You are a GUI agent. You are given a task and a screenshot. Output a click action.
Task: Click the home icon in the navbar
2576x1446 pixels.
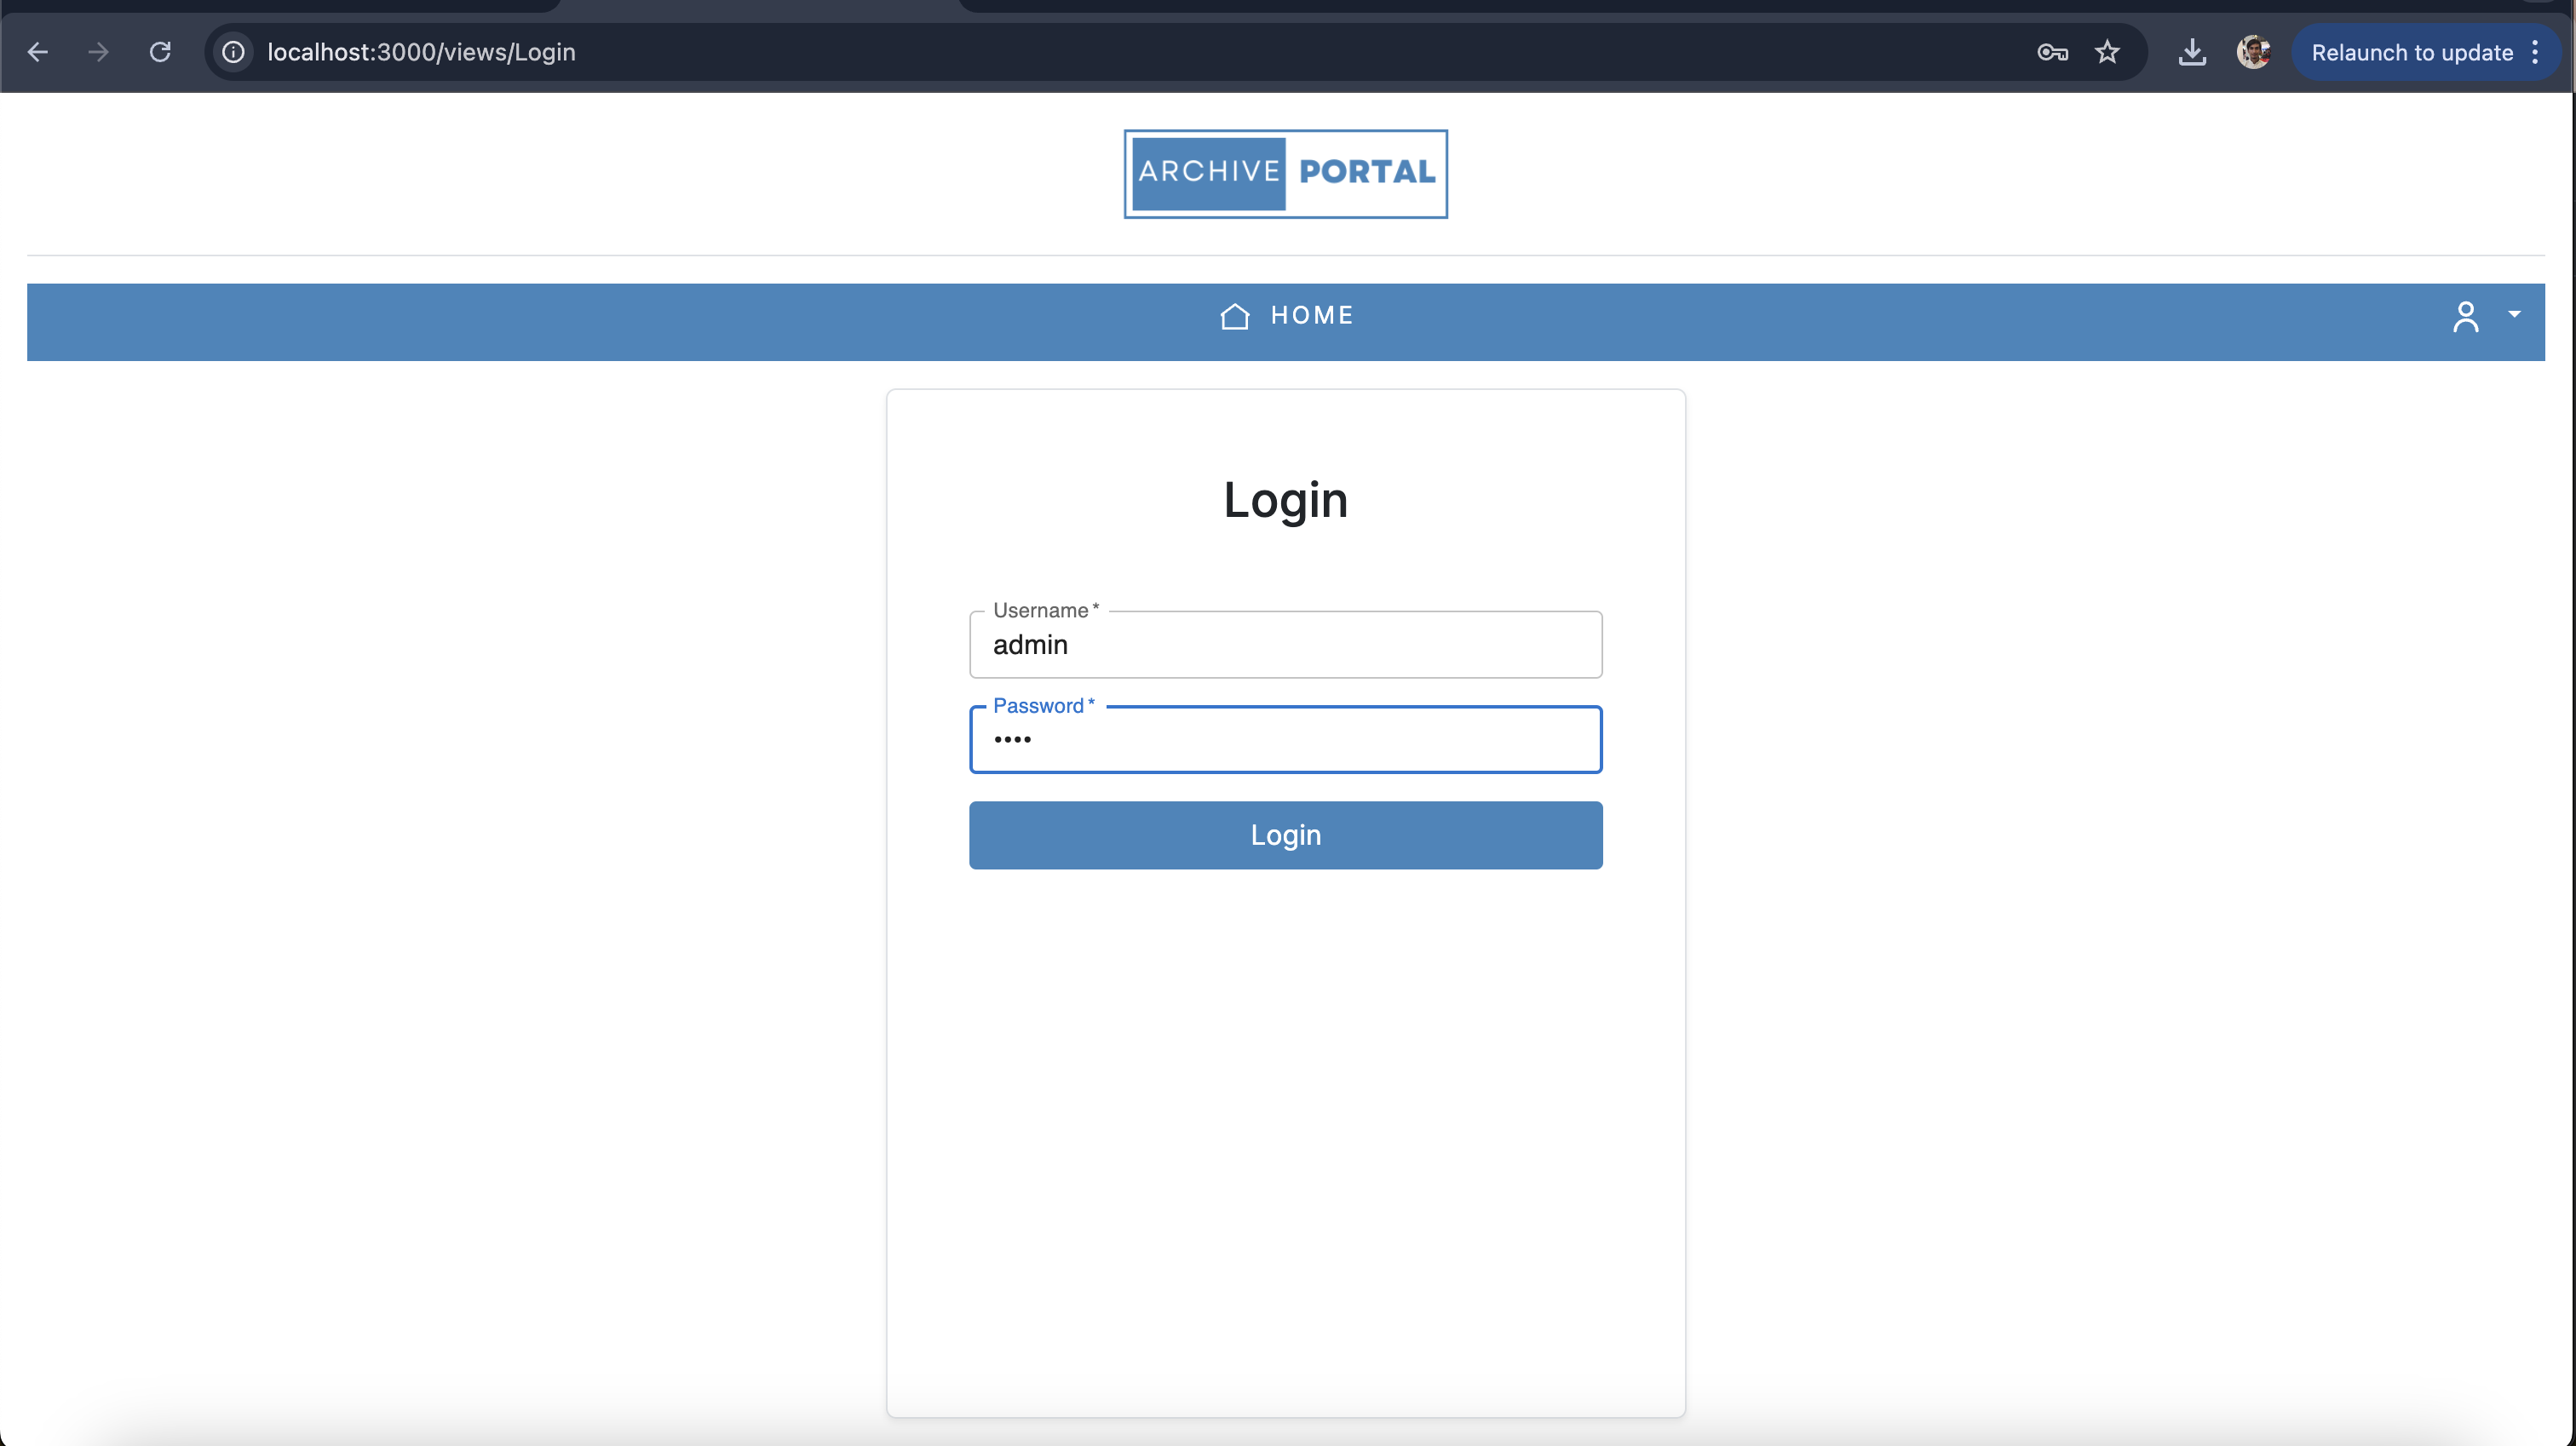[x=1234, y=316]
